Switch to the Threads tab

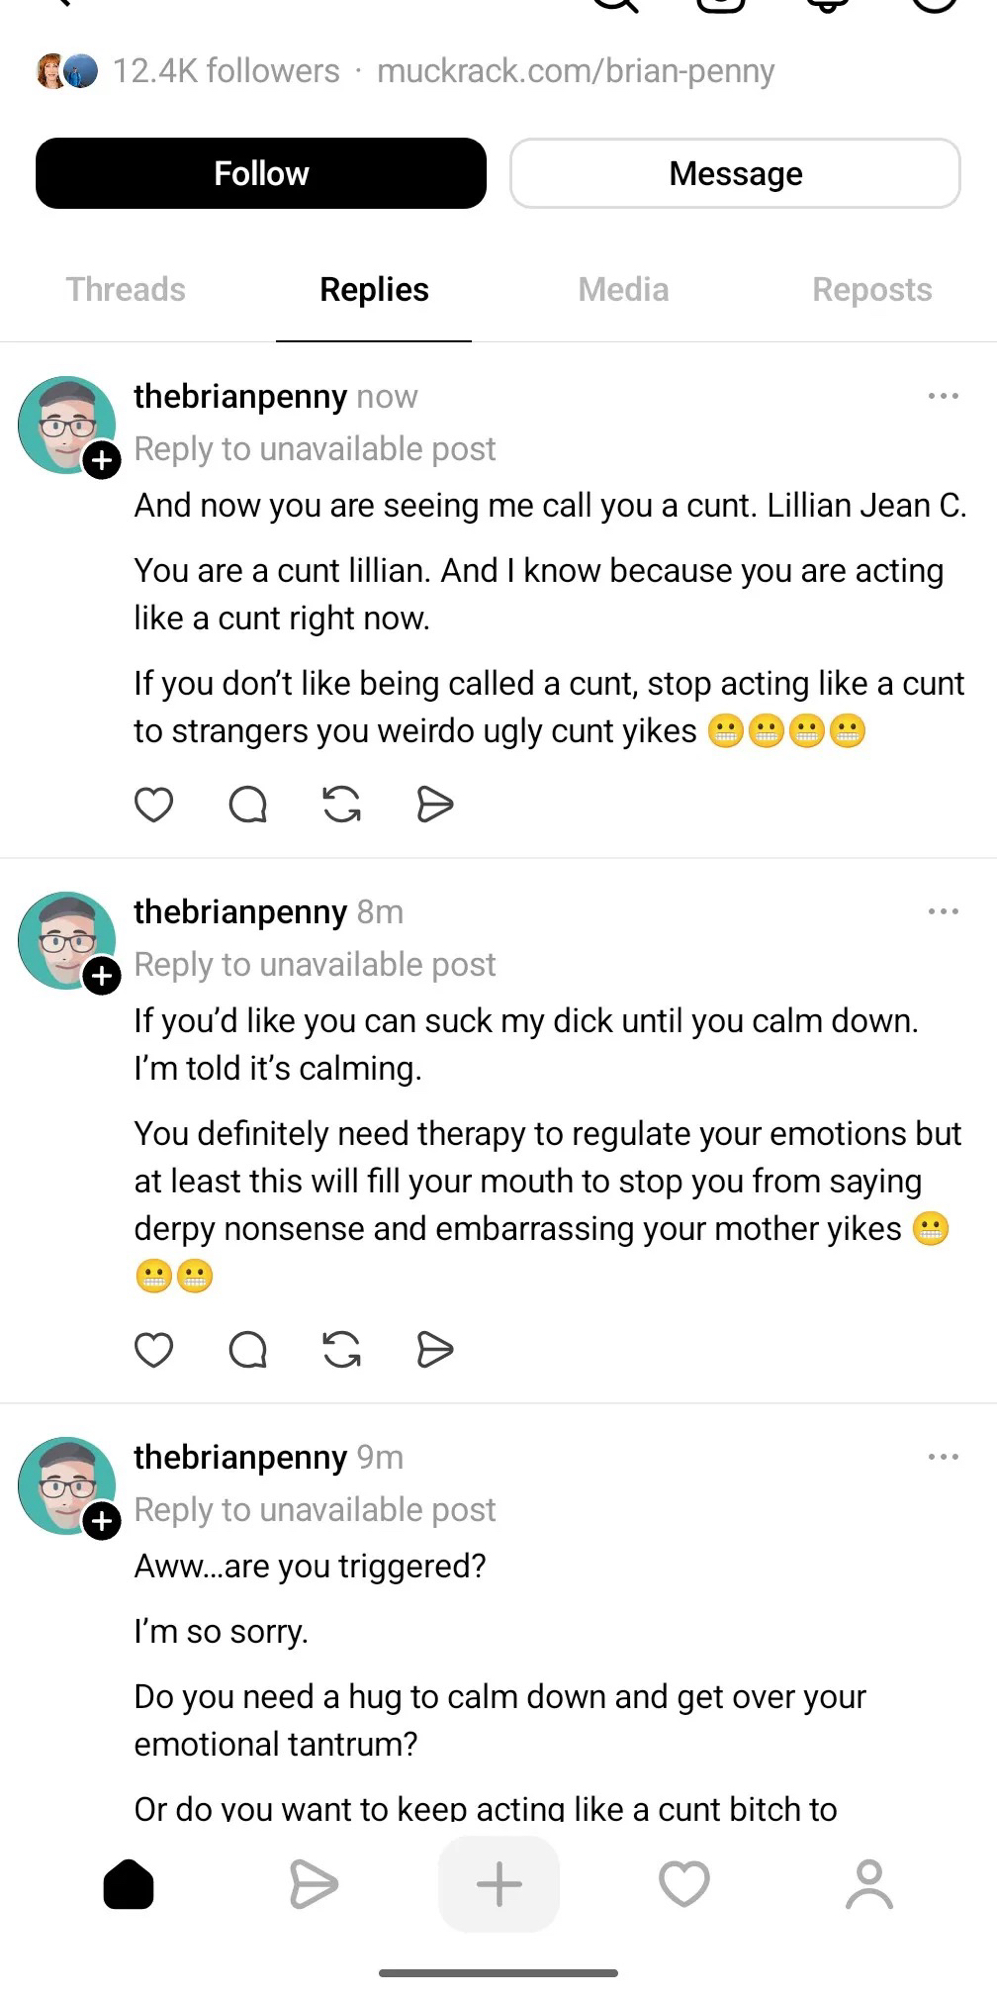pos(126,290)
